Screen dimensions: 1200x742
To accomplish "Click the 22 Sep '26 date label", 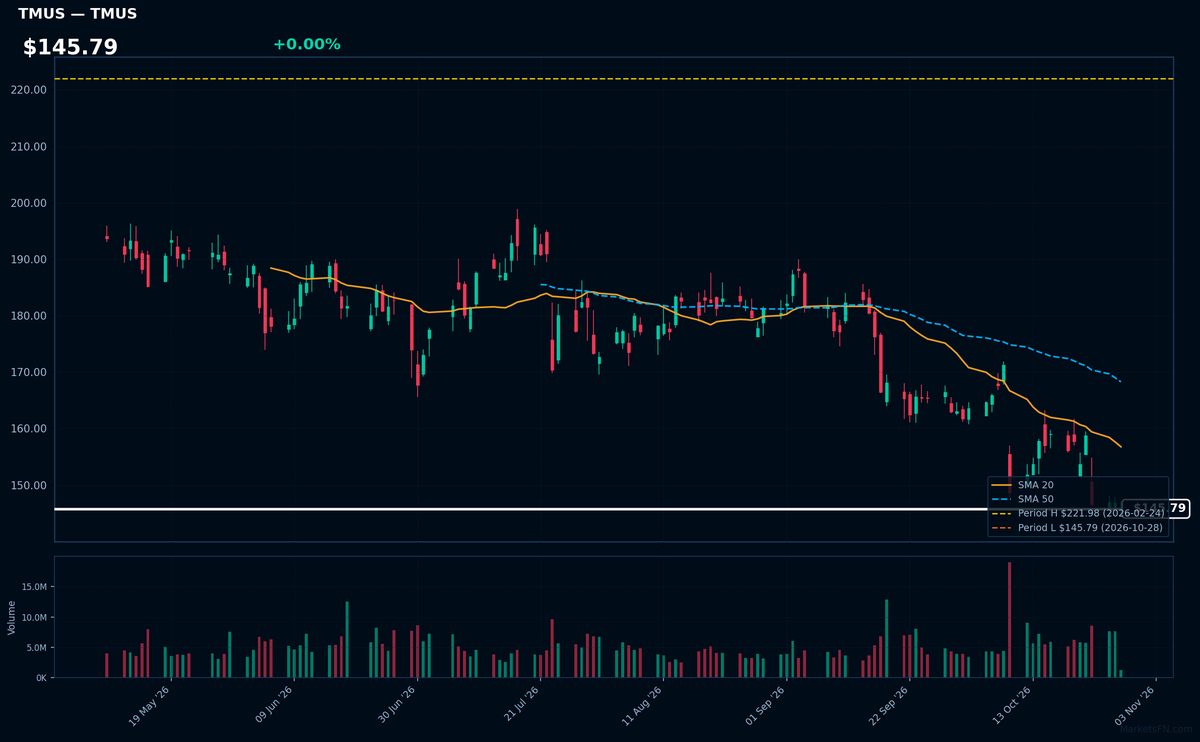I will [889, 707].
